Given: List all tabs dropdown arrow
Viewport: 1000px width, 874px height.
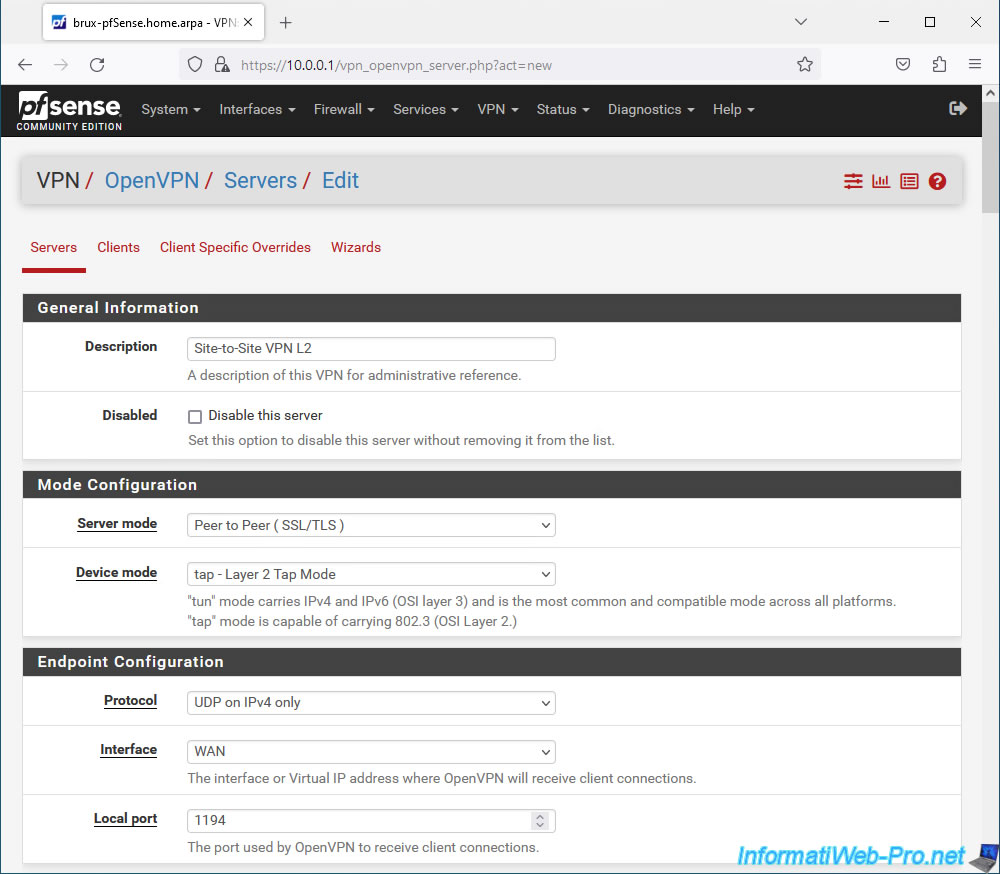Looking at the screenshot, I should (x=801, y=22).
